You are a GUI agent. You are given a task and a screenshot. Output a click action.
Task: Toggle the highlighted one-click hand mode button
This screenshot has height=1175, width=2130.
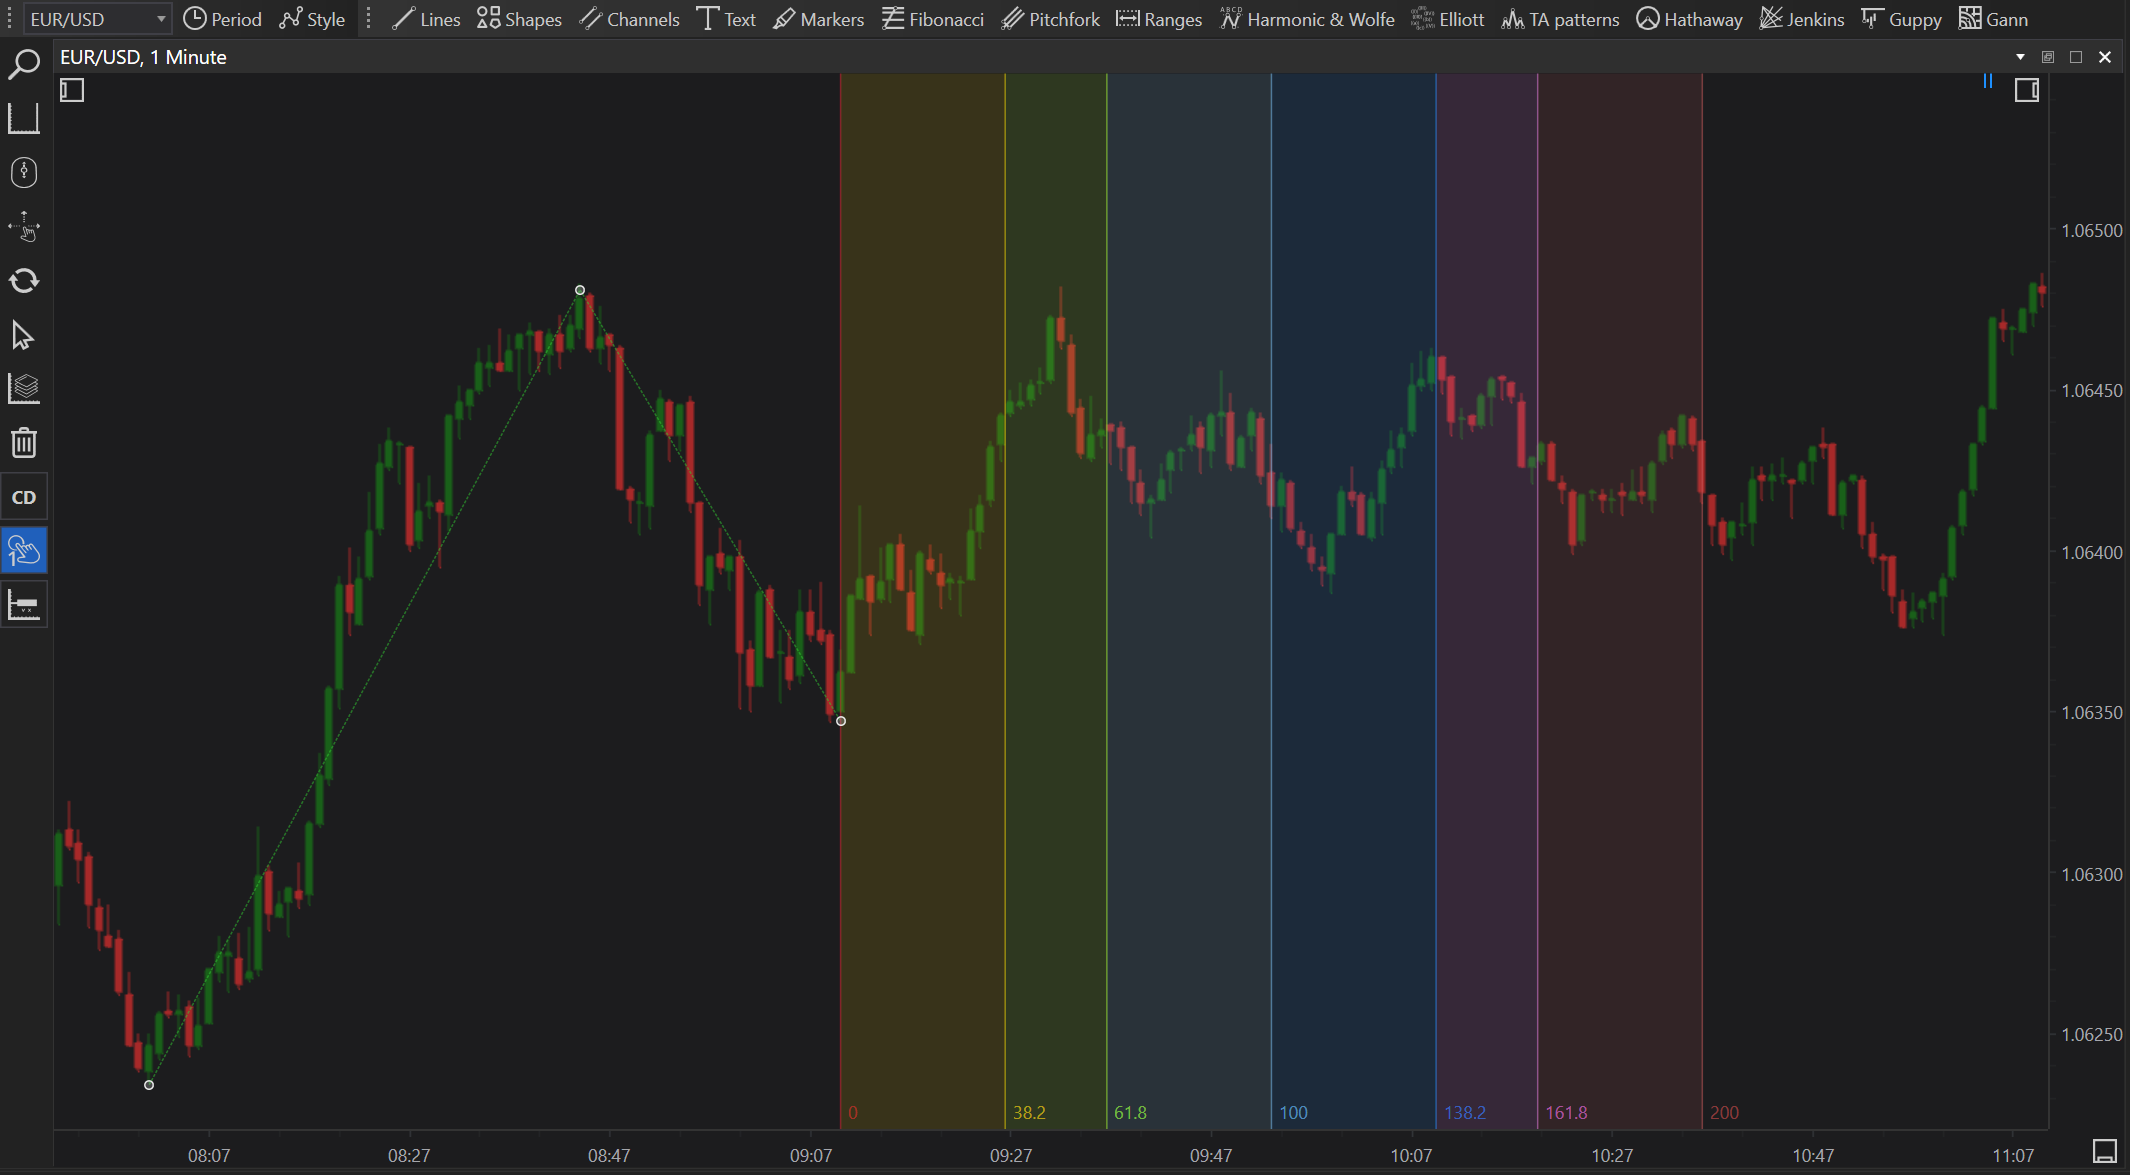pyautogui.click(x=23, y=551)
